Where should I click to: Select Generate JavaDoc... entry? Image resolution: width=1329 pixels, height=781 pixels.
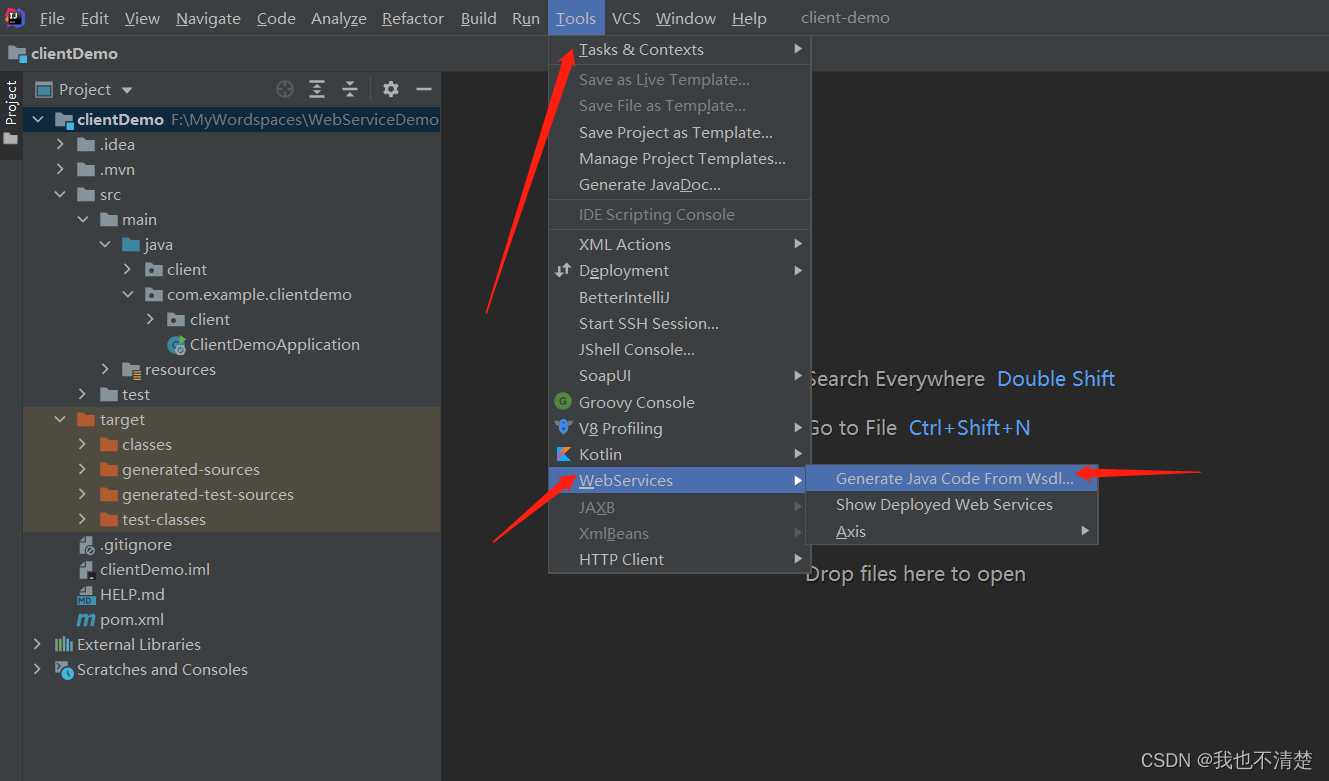click(679, 185)
